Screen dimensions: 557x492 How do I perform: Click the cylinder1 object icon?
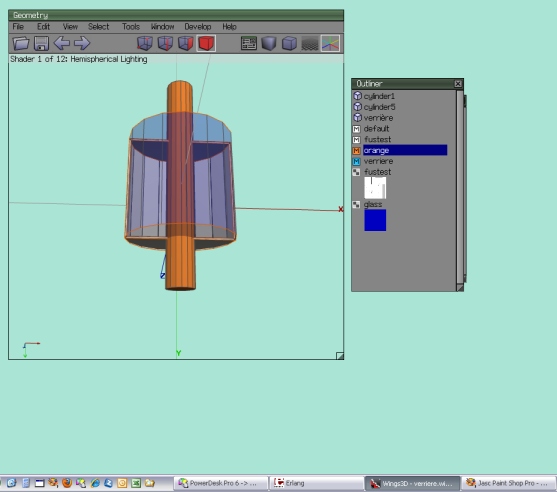357,96
